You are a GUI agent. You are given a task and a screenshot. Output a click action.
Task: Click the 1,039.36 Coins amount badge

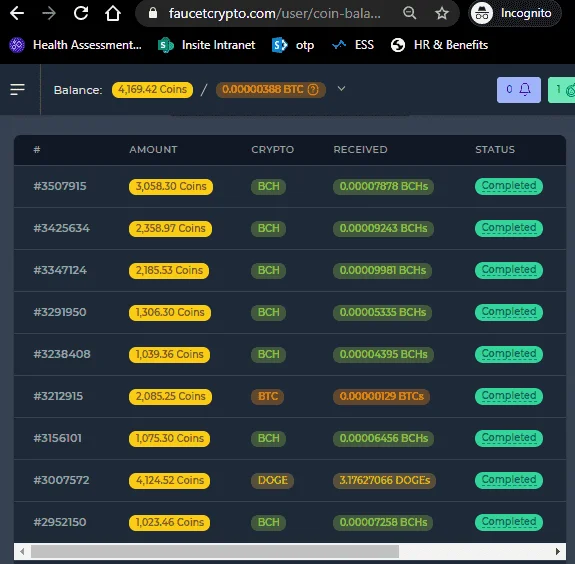point(169,355)
